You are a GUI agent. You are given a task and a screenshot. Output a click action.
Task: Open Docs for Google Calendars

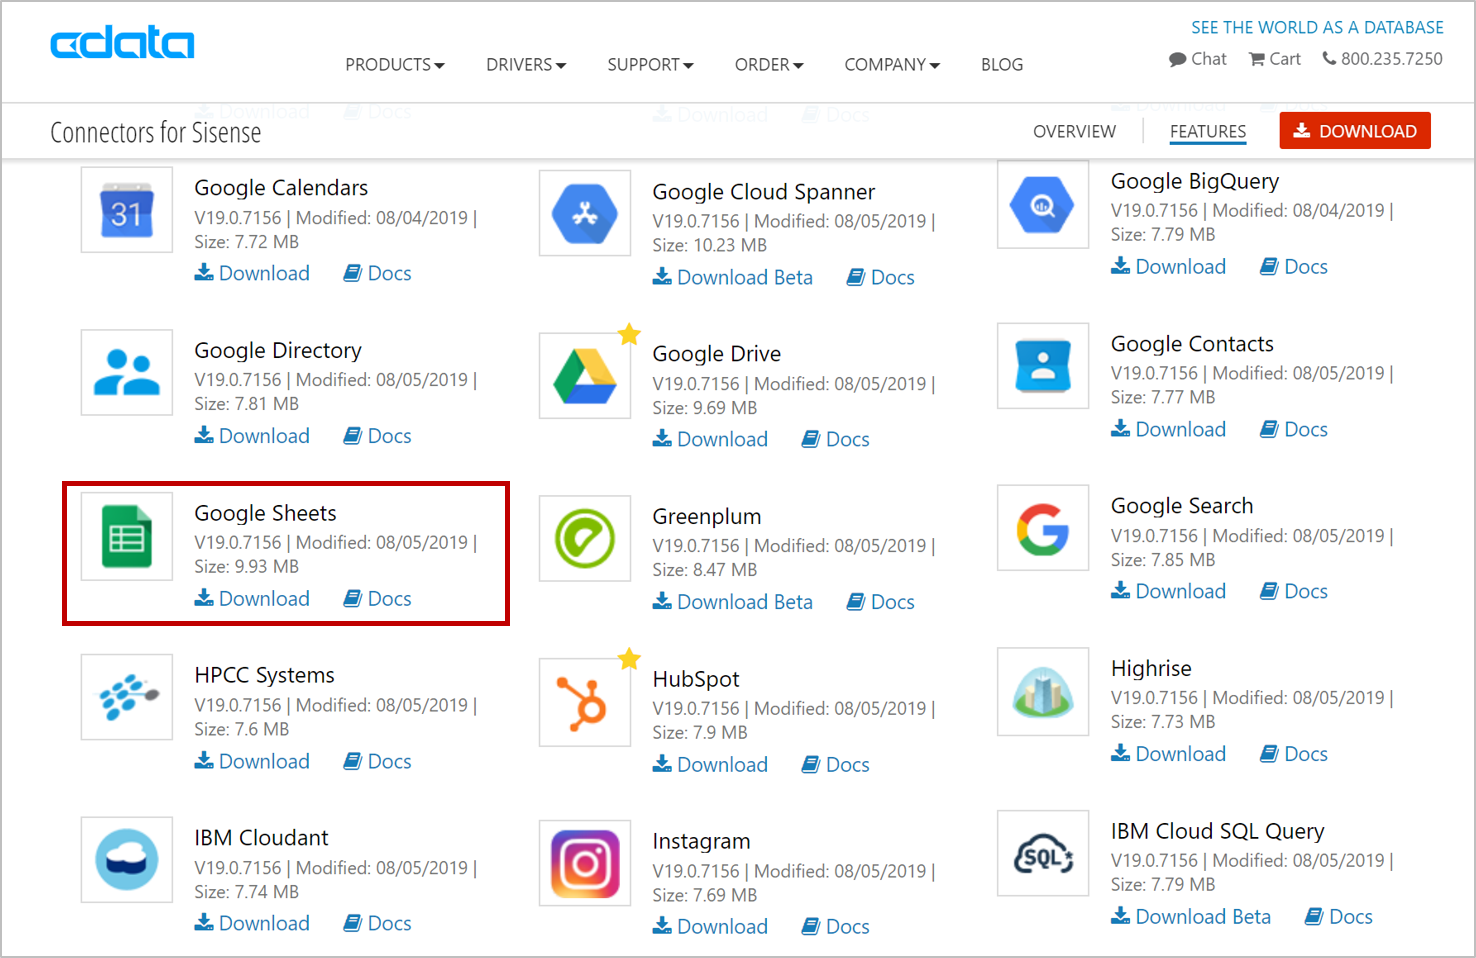377,273
